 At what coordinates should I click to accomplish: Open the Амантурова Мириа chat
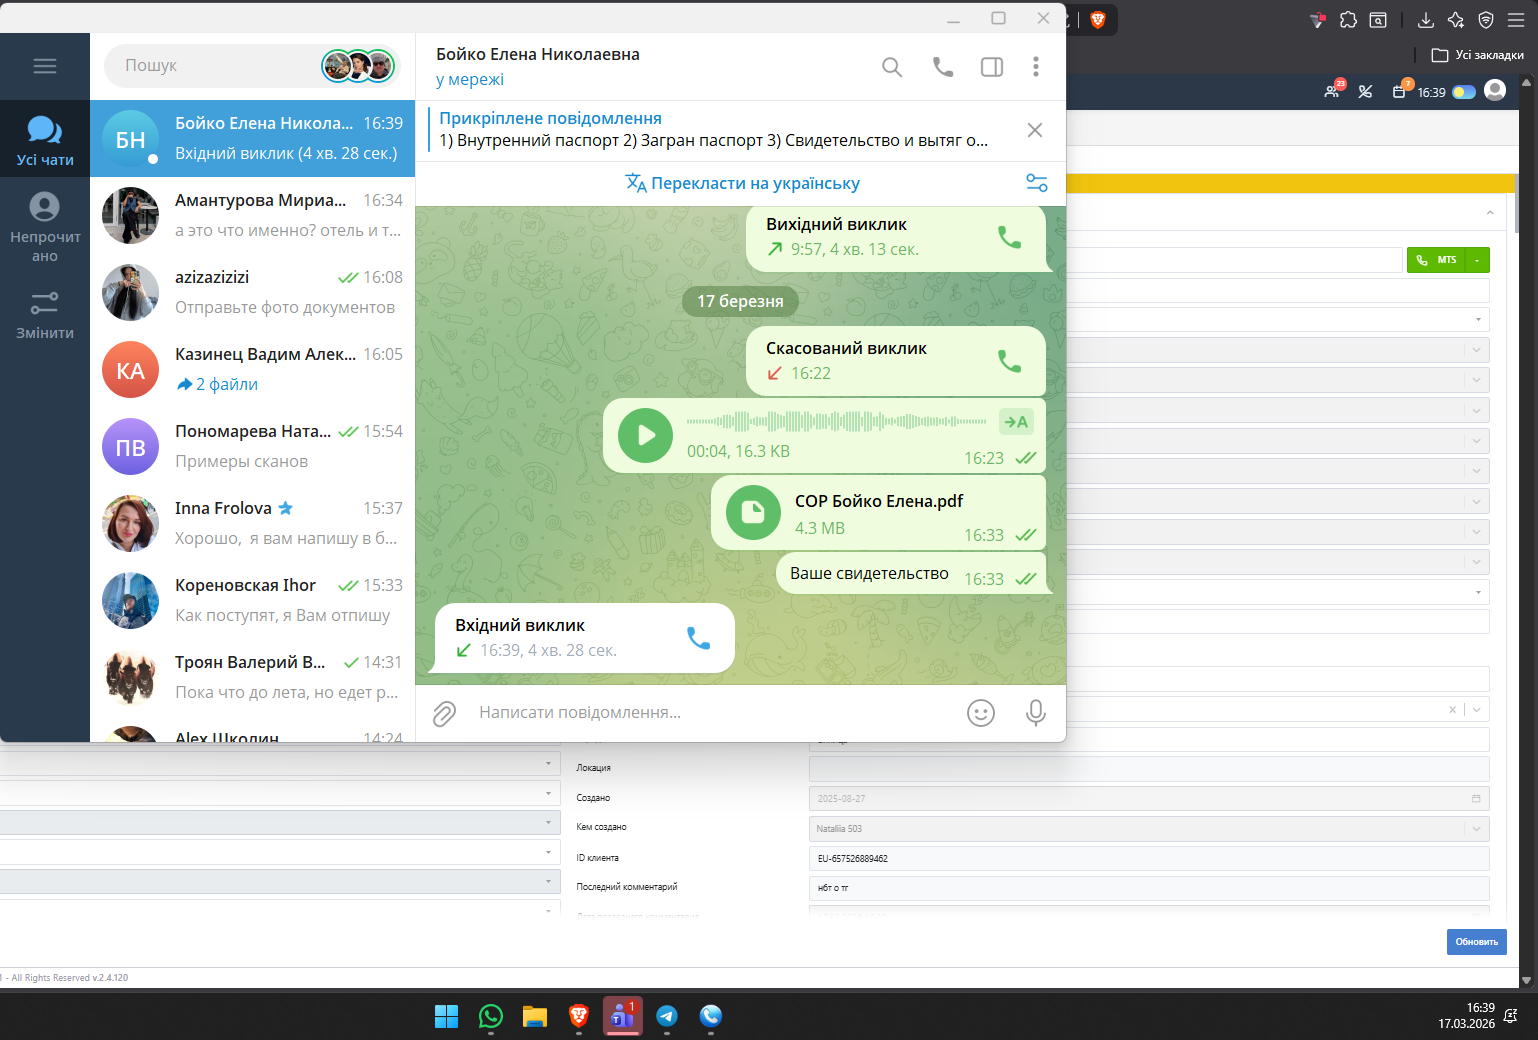click(252, 216)
